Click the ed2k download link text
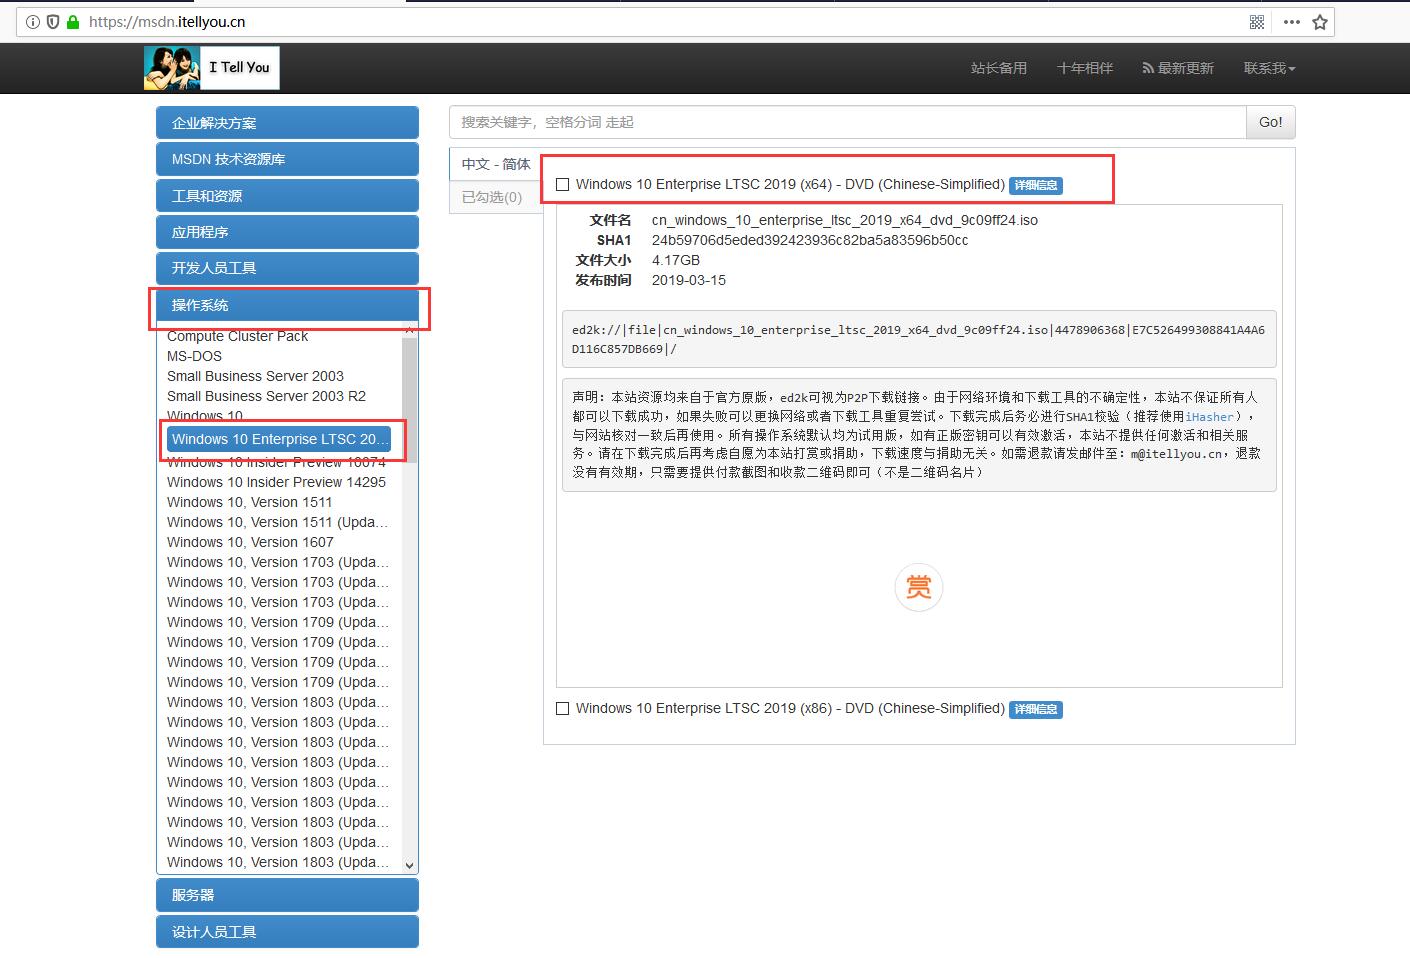This screenshot has width=1410, height=958. click(918, 339)
